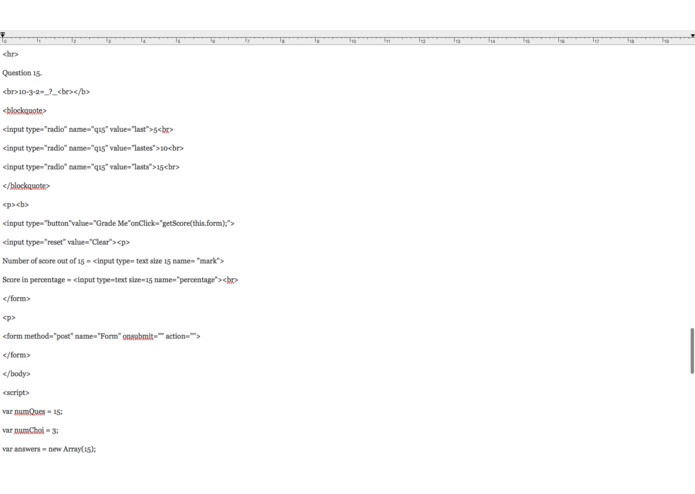The height and width of the screenshot is (494, 695).
Task: Click the second '</form>' line above '</body>'
Action: pos(16,355)
